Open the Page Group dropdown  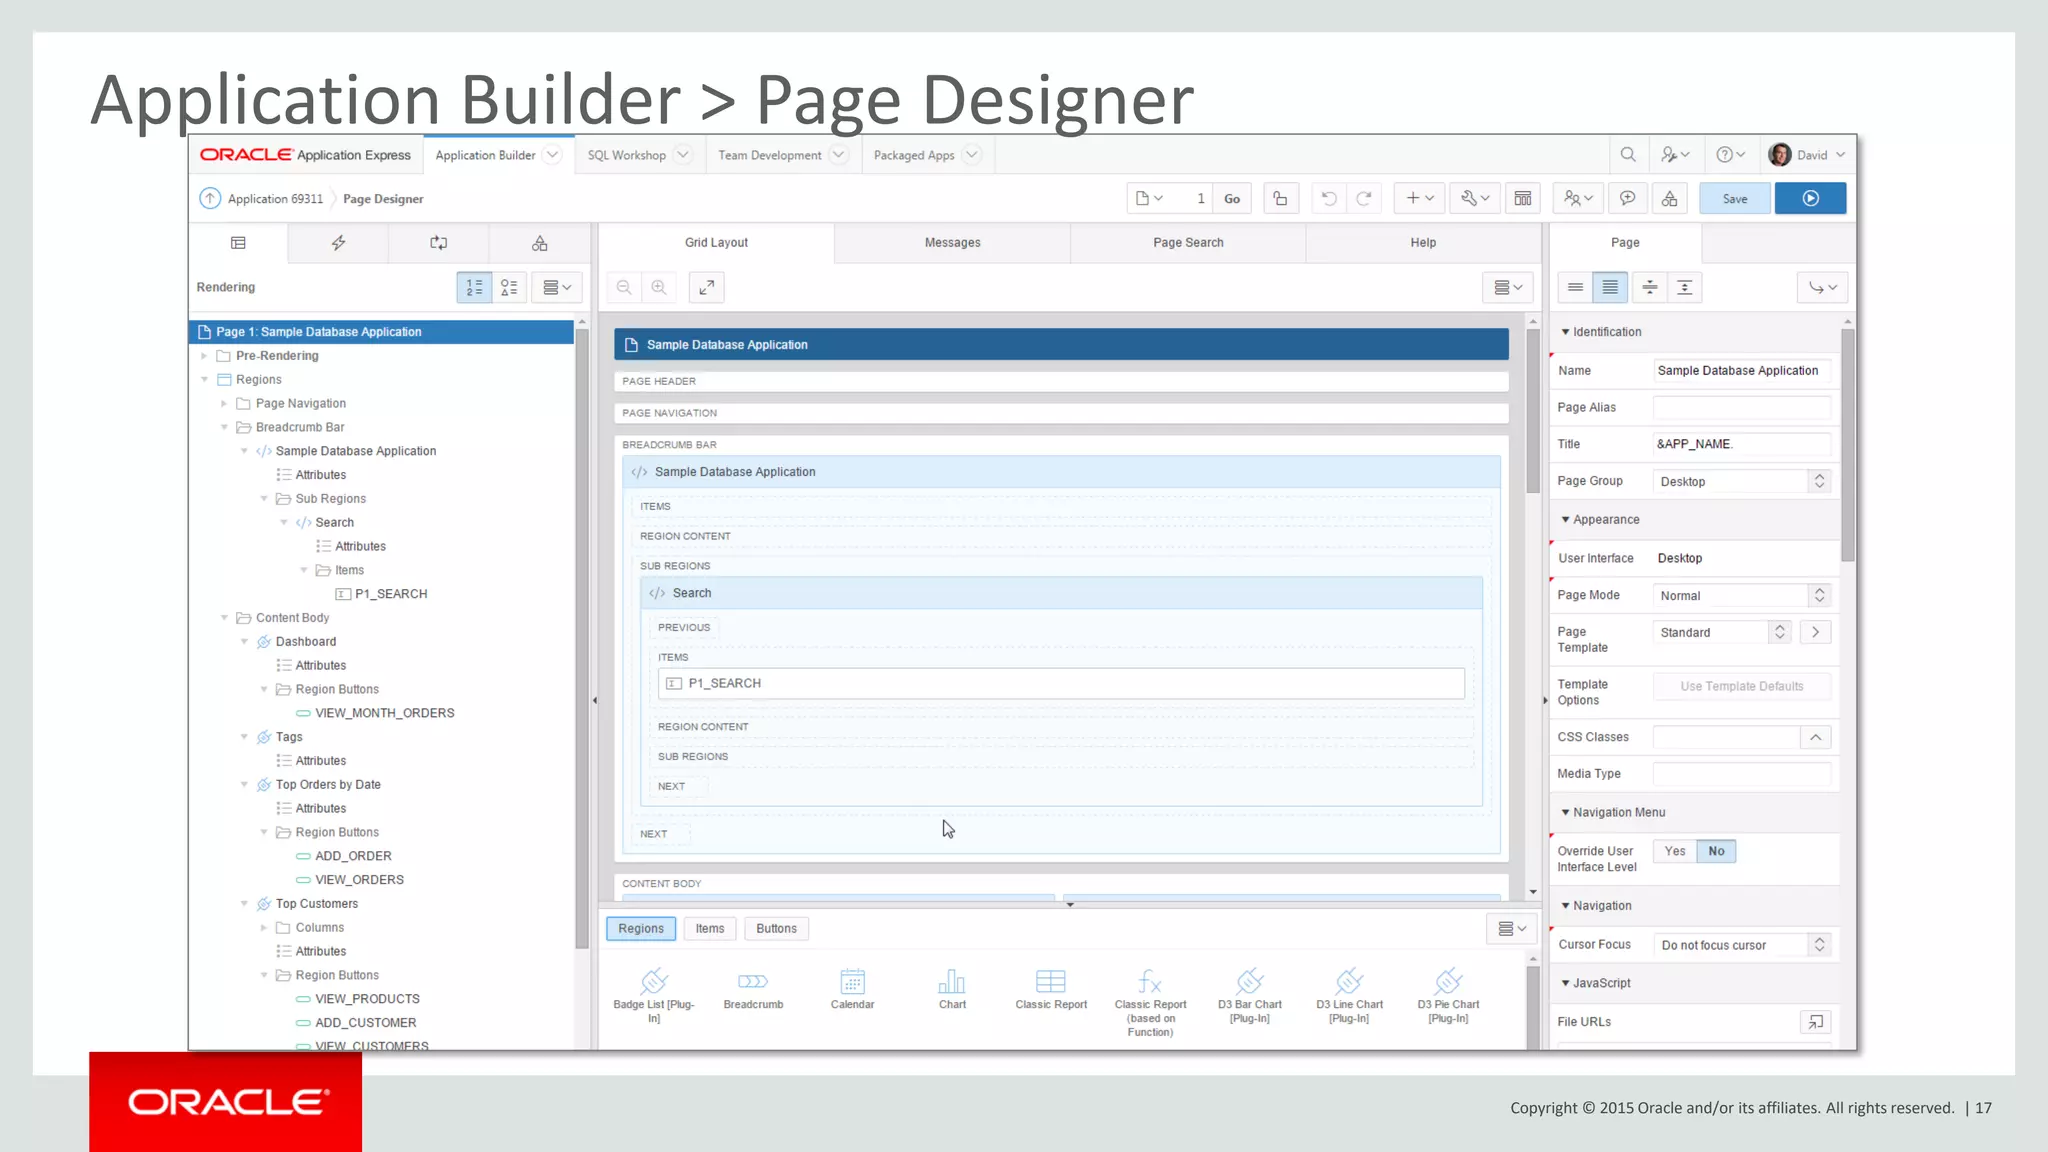tap(1741, 481)
